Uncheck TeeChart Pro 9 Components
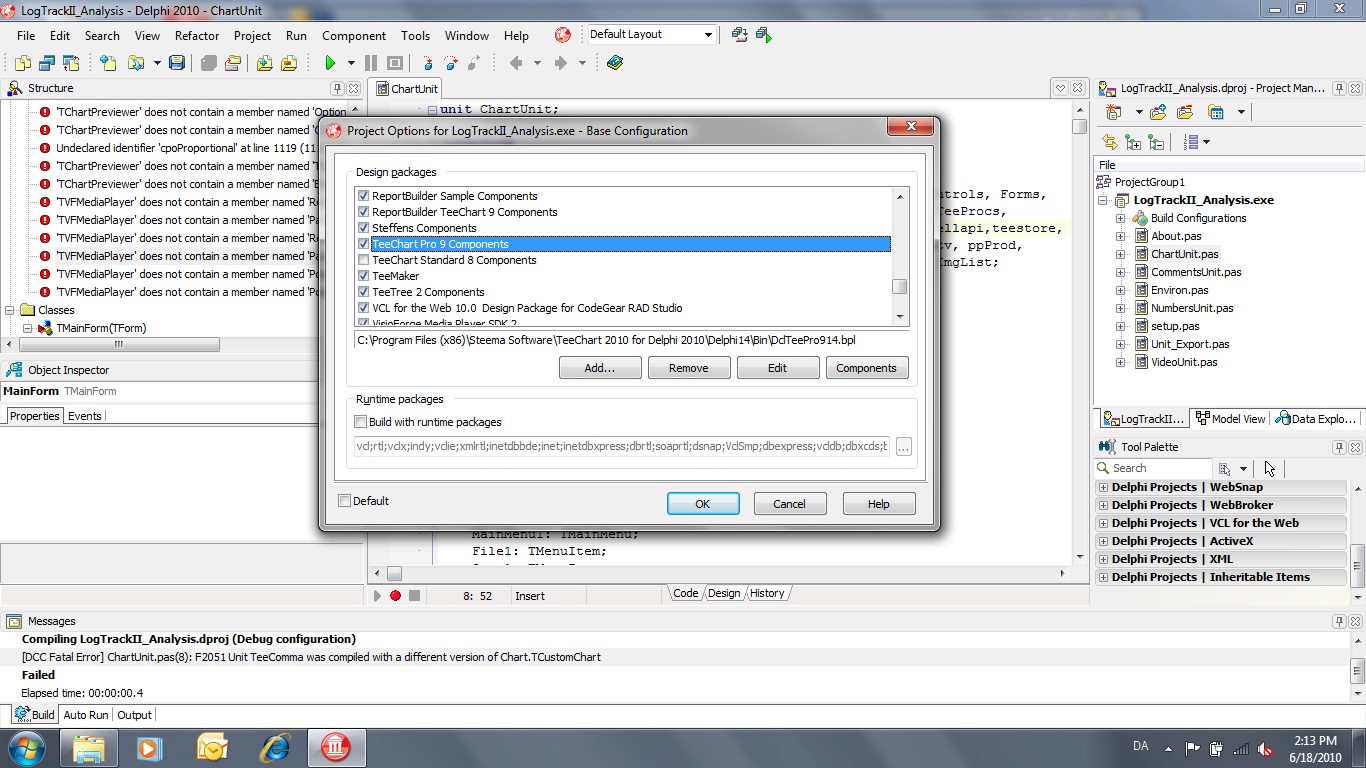The width and height of the screenshot is (1366, 768). coord(364,244)
